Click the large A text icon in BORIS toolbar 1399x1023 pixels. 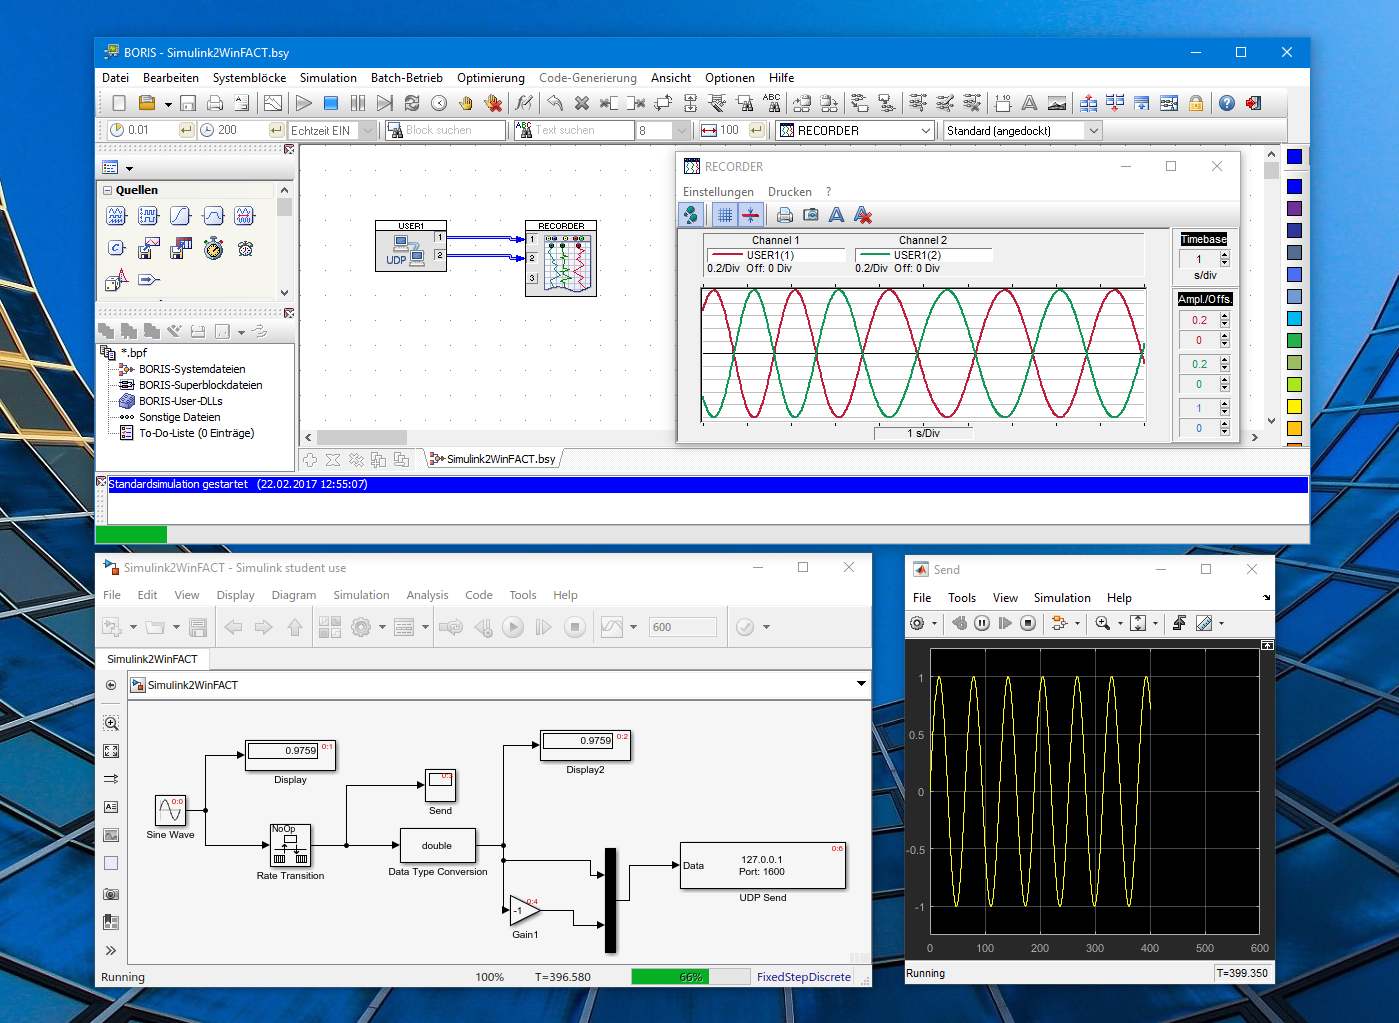pos(1029,103)
